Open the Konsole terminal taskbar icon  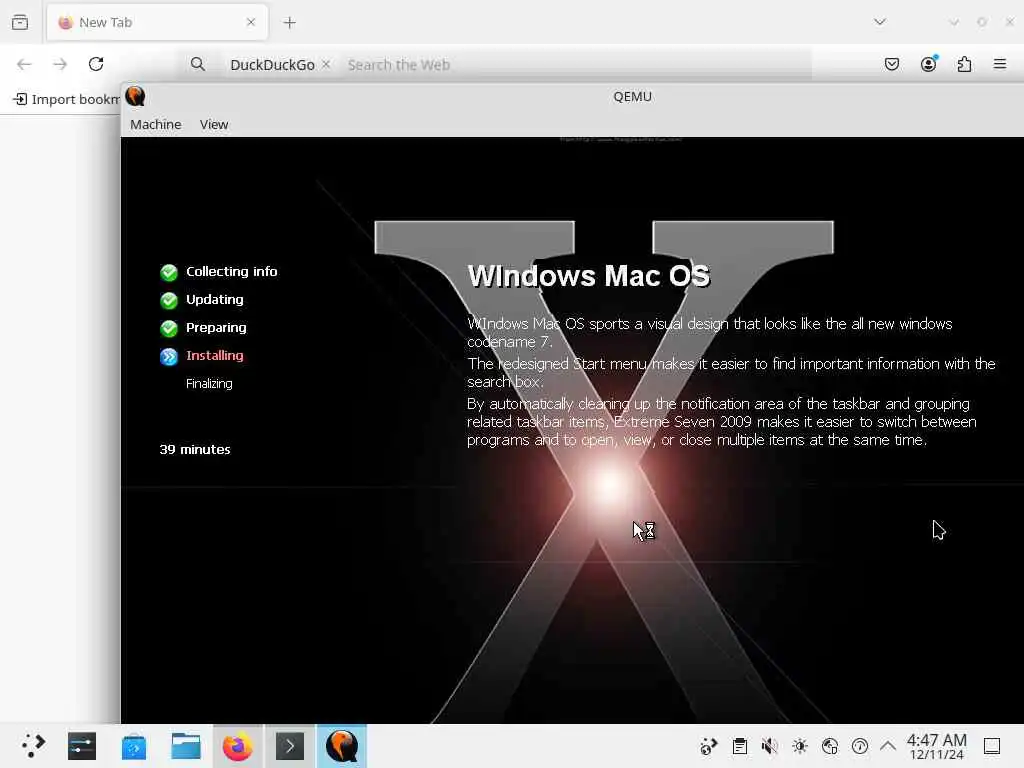point(290,746)
